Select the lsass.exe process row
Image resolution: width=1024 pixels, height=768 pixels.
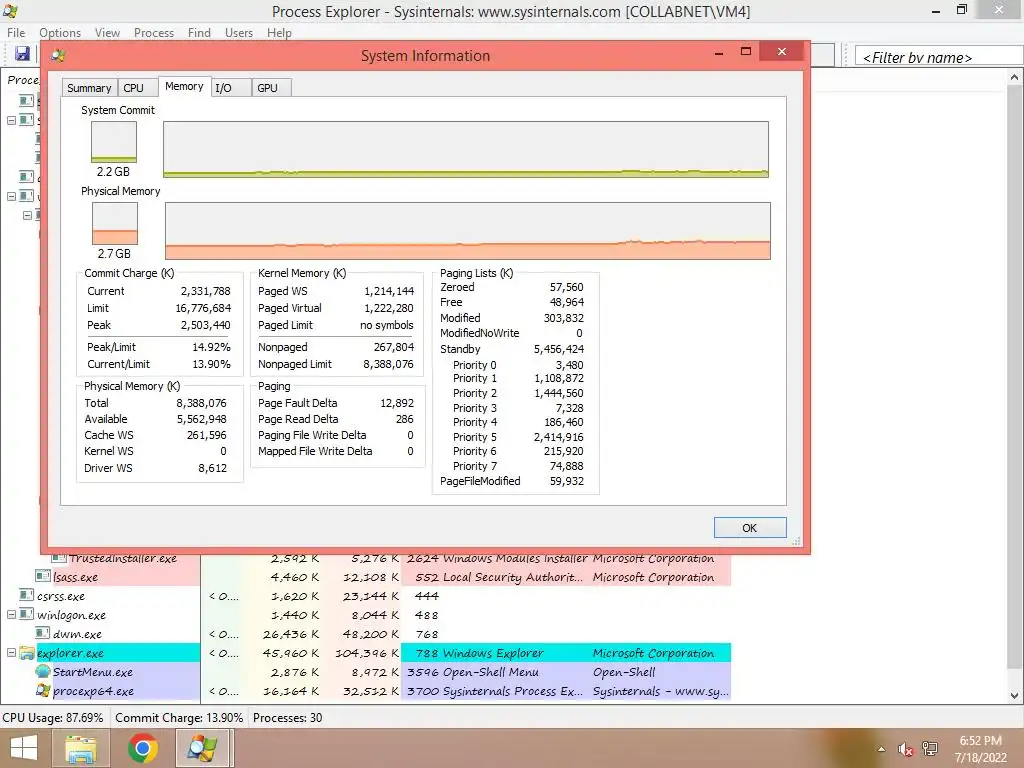pyautogui.click(x=366, y=577)
